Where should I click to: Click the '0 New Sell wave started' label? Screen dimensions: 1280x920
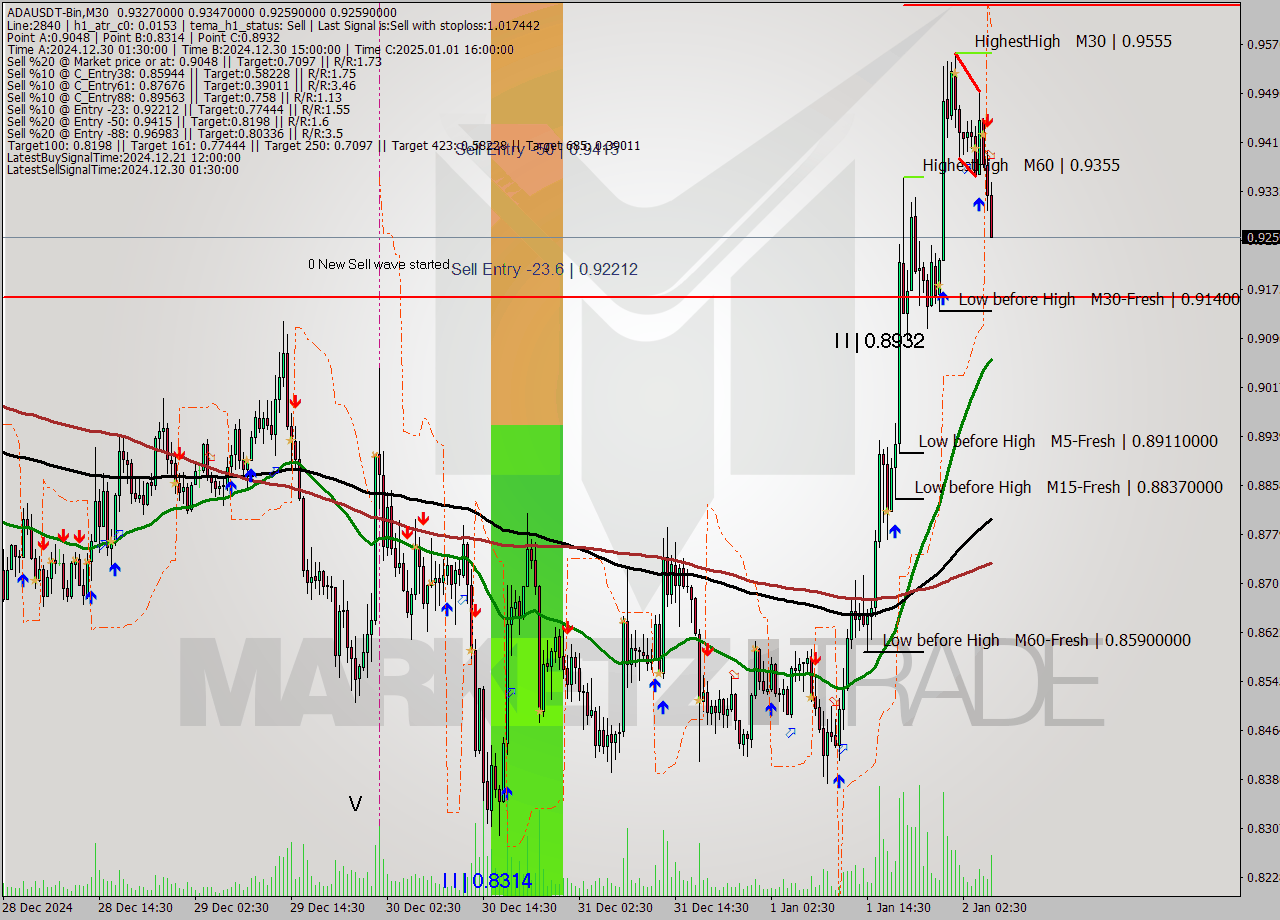(x=378, y=264)
